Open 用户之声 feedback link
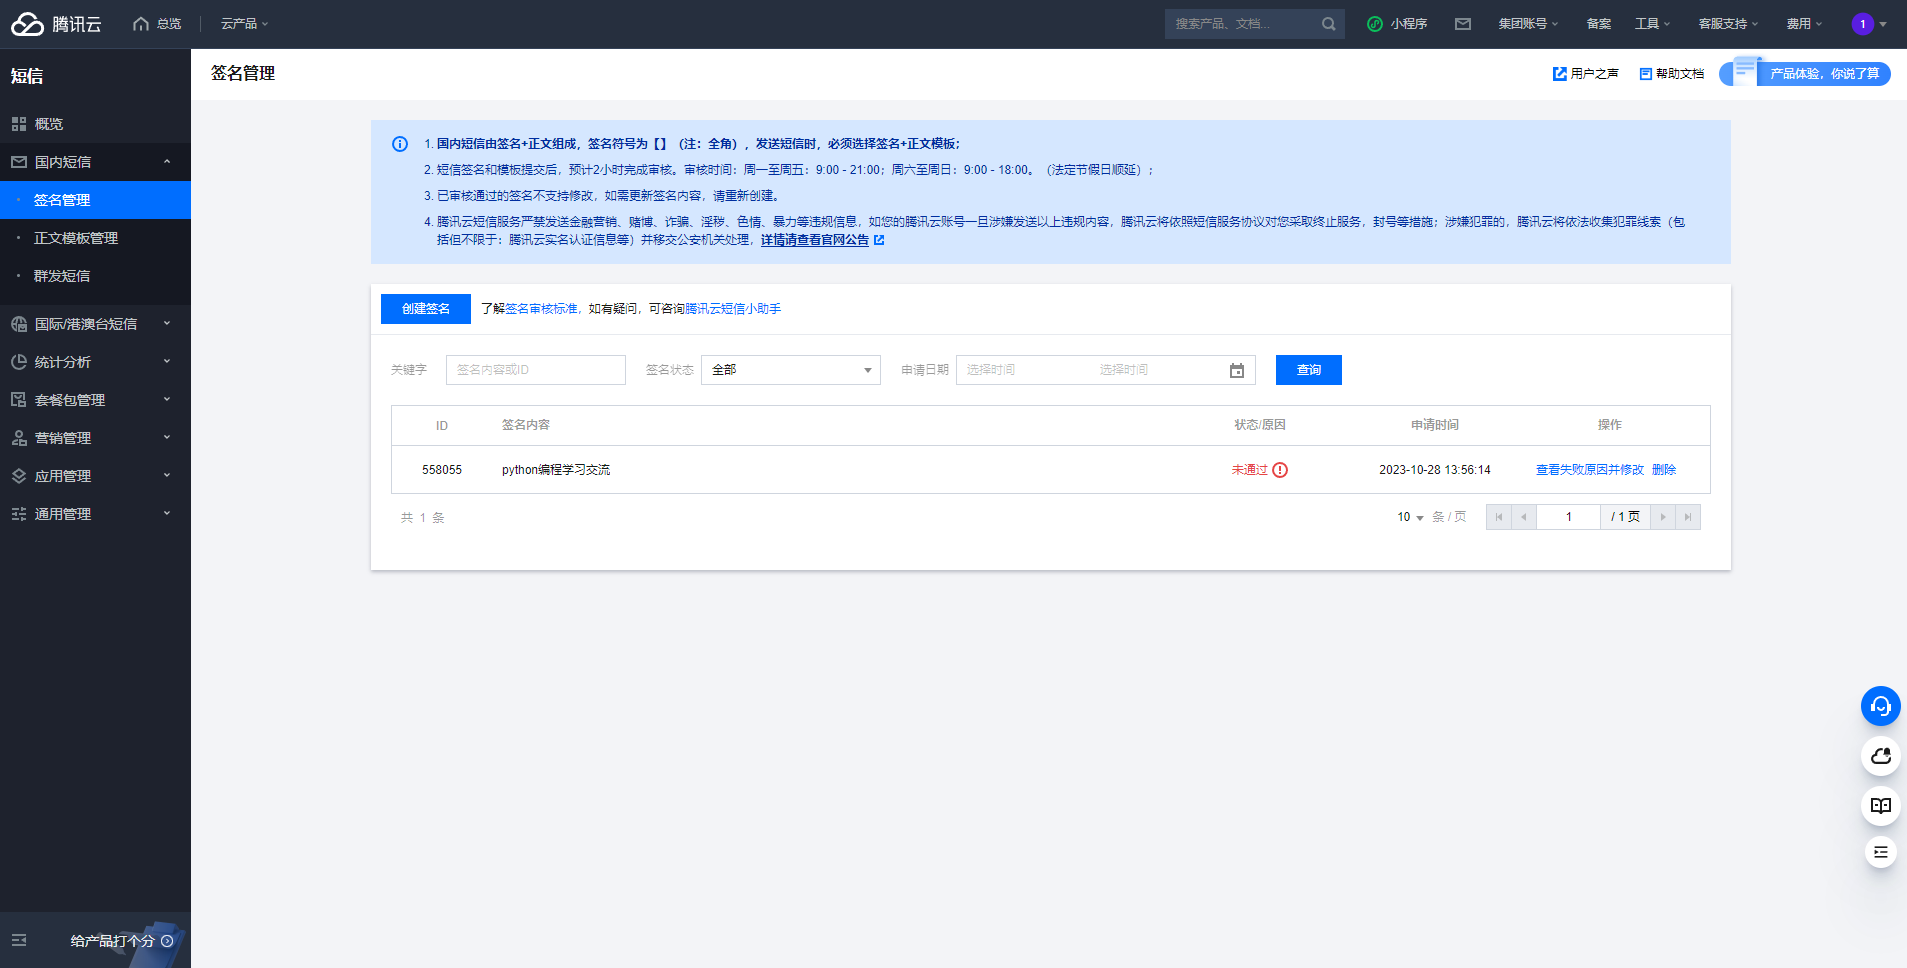This screenshot has width=1907, height=968. coord(1585,74)
